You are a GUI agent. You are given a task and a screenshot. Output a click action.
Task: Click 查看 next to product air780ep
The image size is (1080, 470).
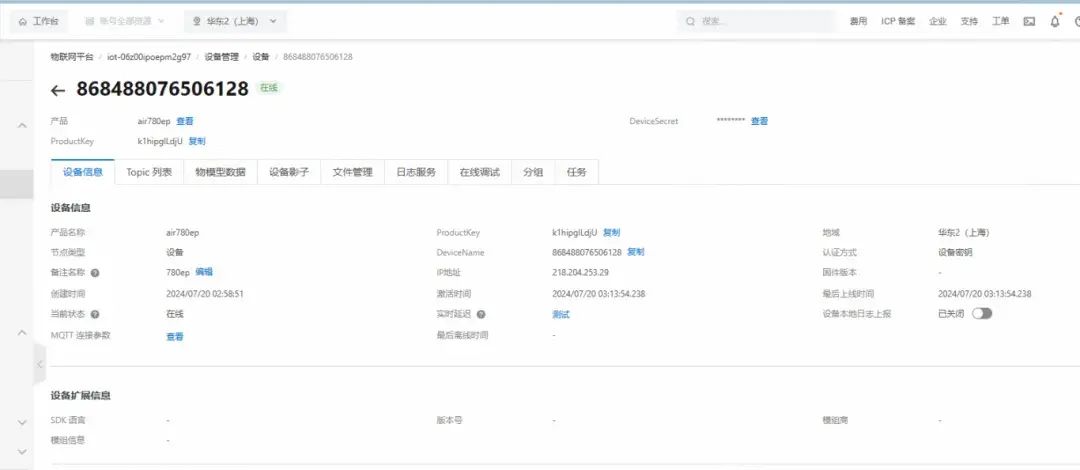tap(185, 121)
